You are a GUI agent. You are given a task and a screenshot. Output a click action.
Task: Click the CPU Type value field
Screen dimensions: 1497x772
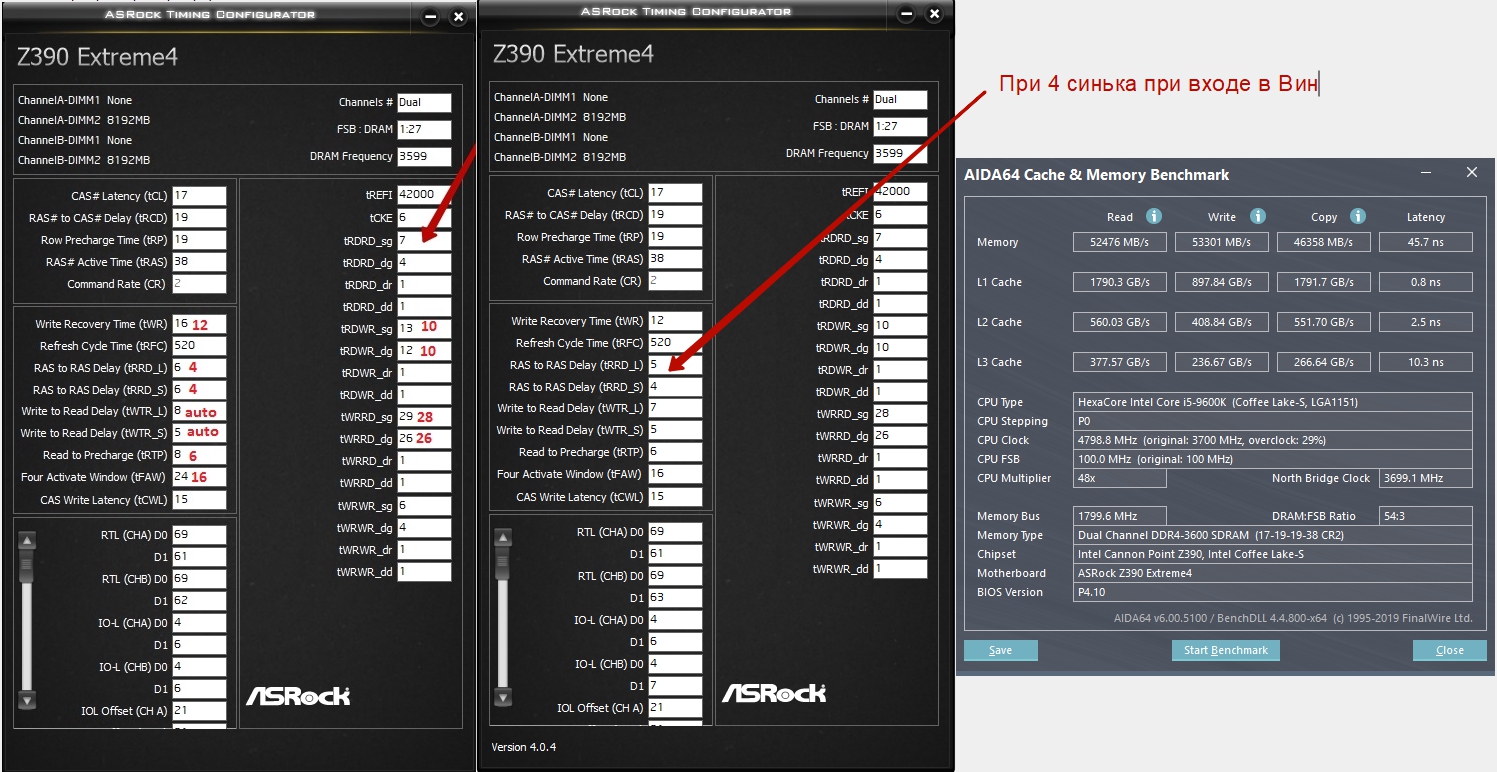pyautogui.click(x=1273, y=402)
